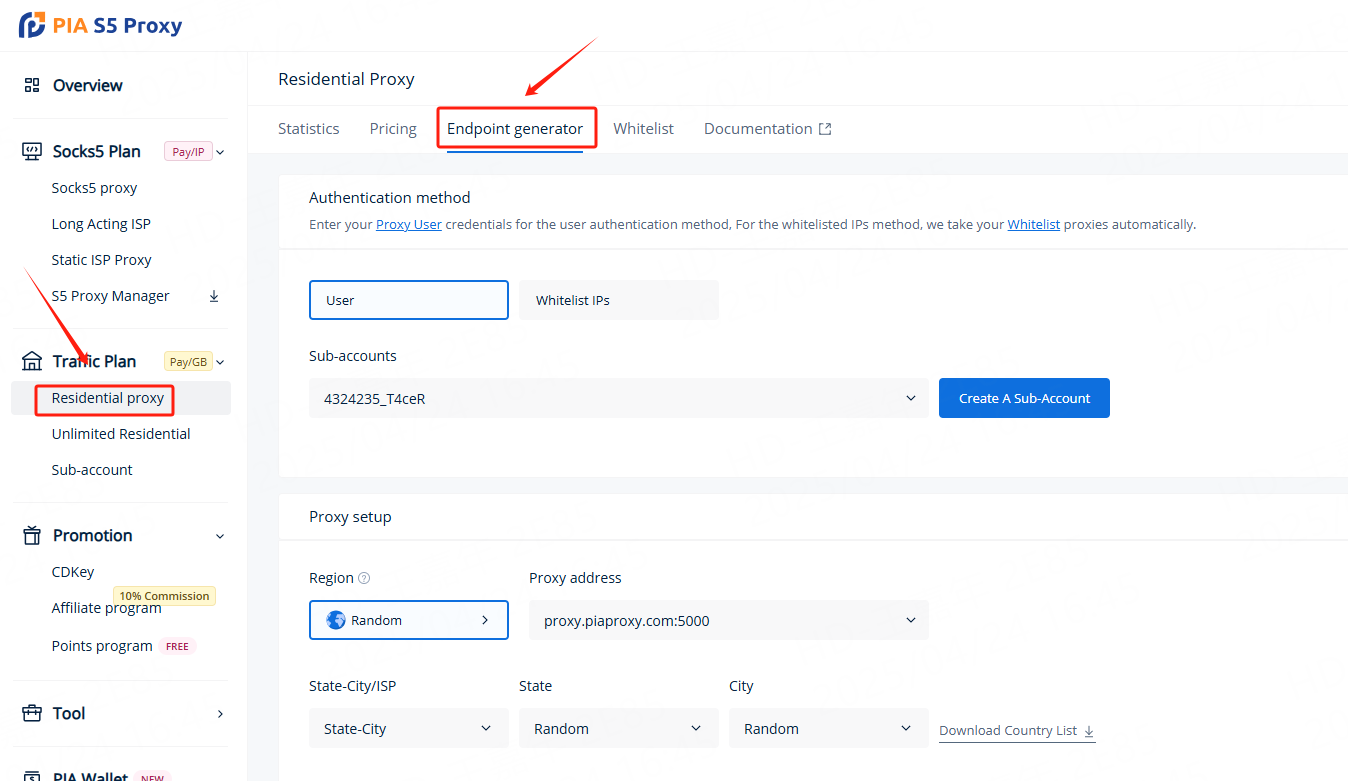
Task: Open the Sub-accounts dropdown 4324235_T4ceR
Action: pos(619,398)
